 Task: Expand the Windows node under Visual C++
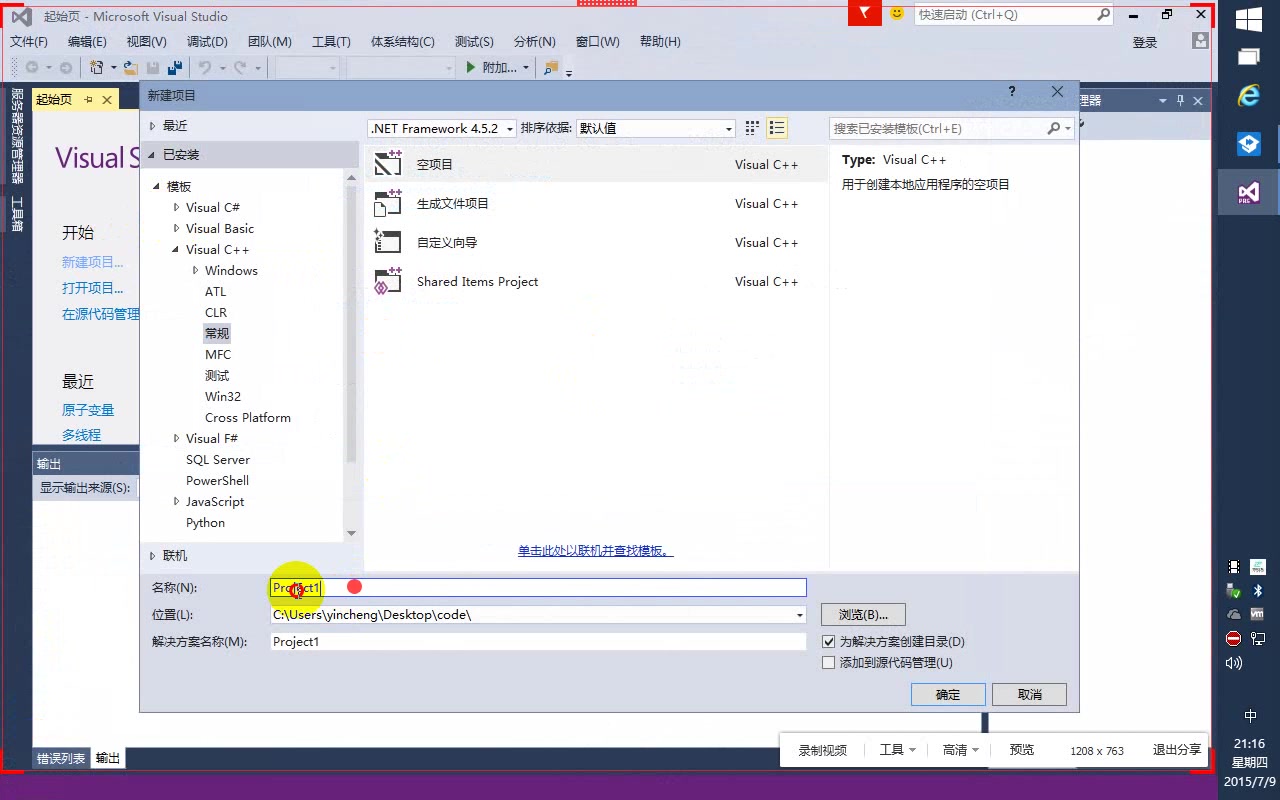tap(195, 270)
